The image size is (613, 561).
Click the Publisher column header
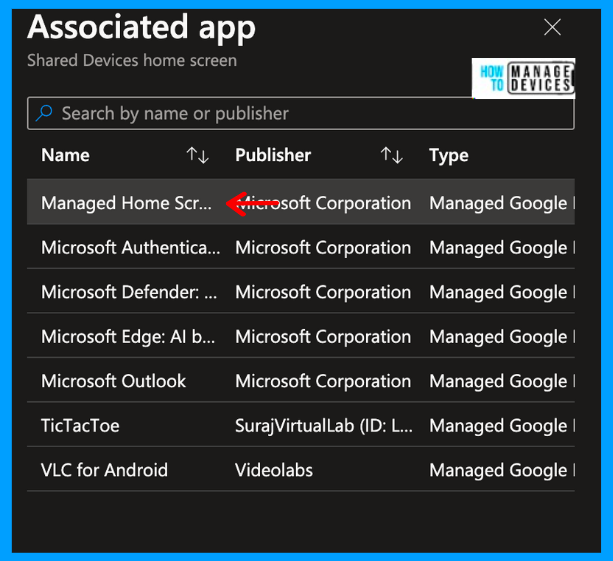pos(273,155)
